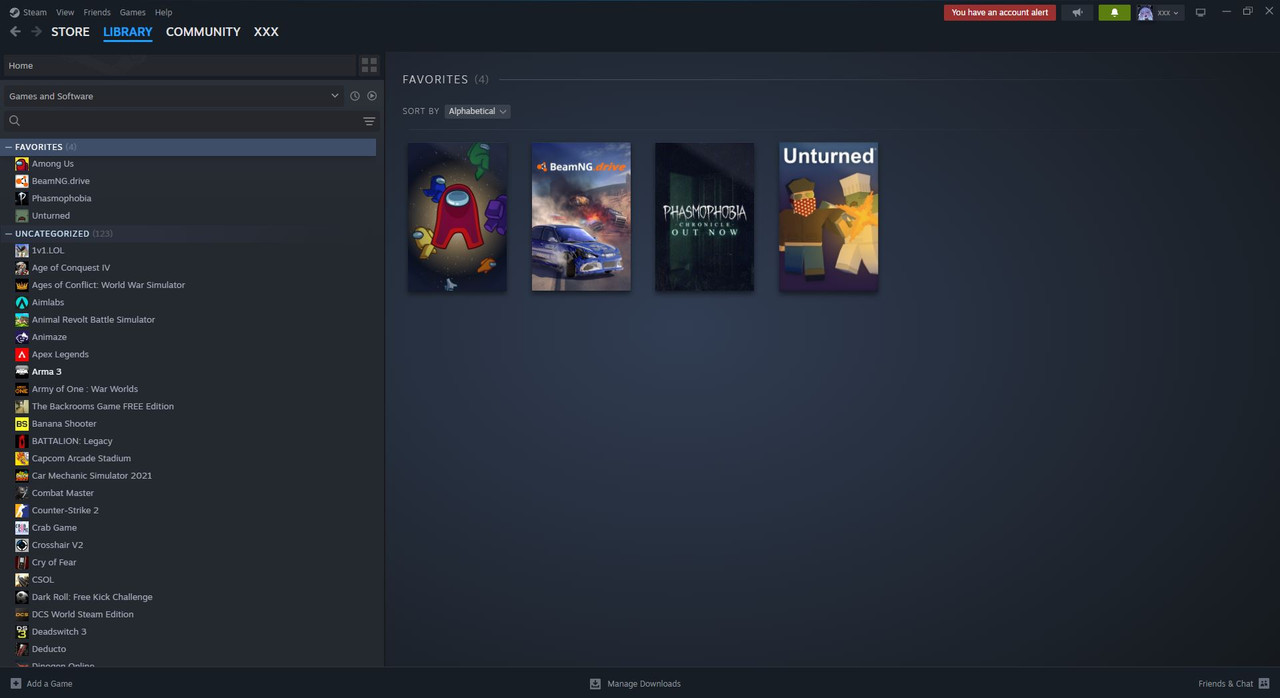This screenshot has width=1280, height=698.
Task: Click the forward navigation arrow
Action: (x=36, y=32)
